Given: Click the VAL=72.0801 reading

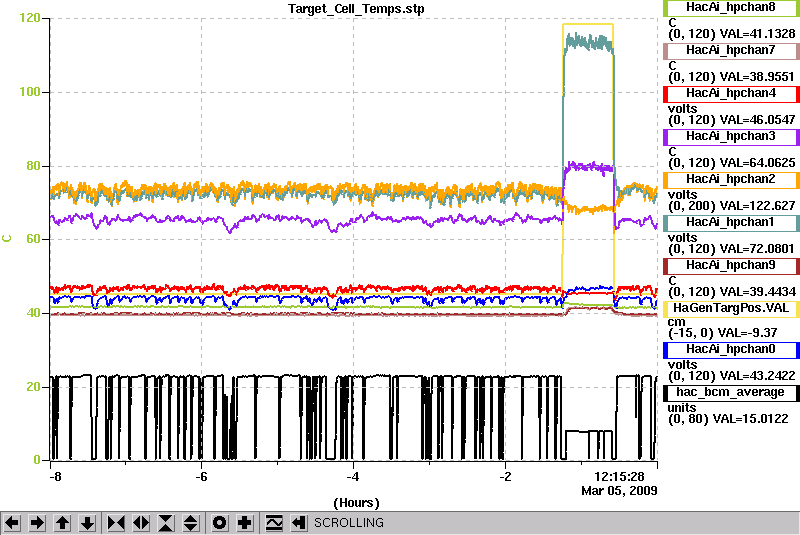Looking at the screenshot, I should (757, 249).
